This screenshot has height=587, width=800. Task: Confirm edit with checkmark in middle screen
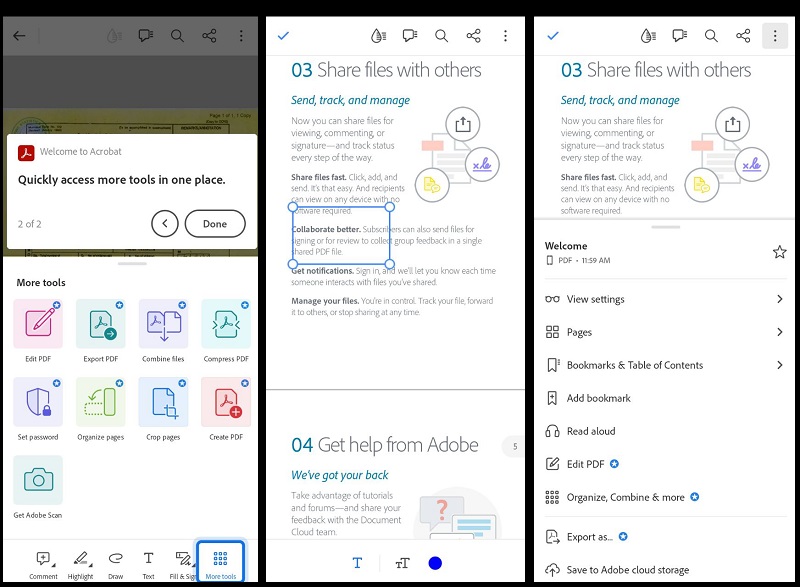pyautogui.click(x=283, y=36)
